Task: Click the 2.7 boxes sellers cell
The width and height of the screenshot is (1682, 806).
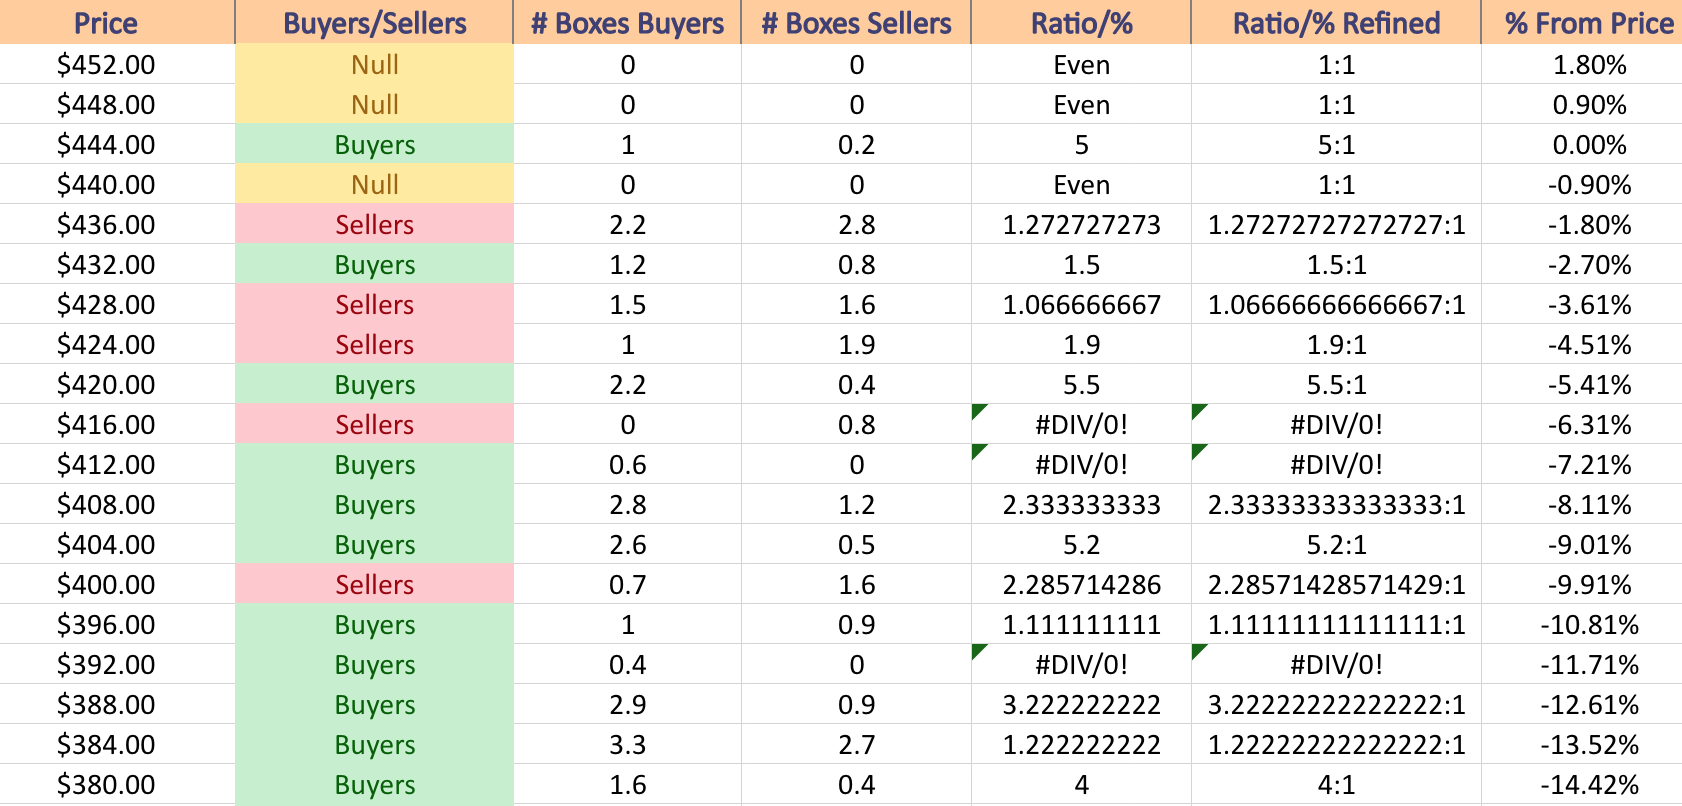Action: [856, 745]
